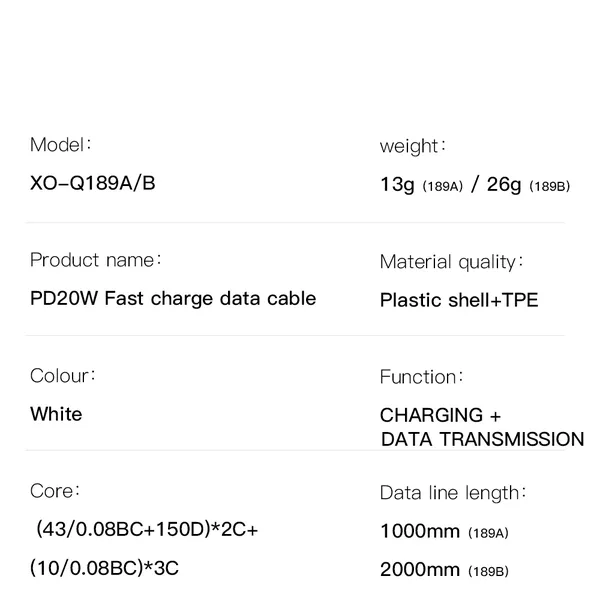Click the "Colour:" label
The height and width of the screenshot is (600, 600).
[x=63, y=376]
